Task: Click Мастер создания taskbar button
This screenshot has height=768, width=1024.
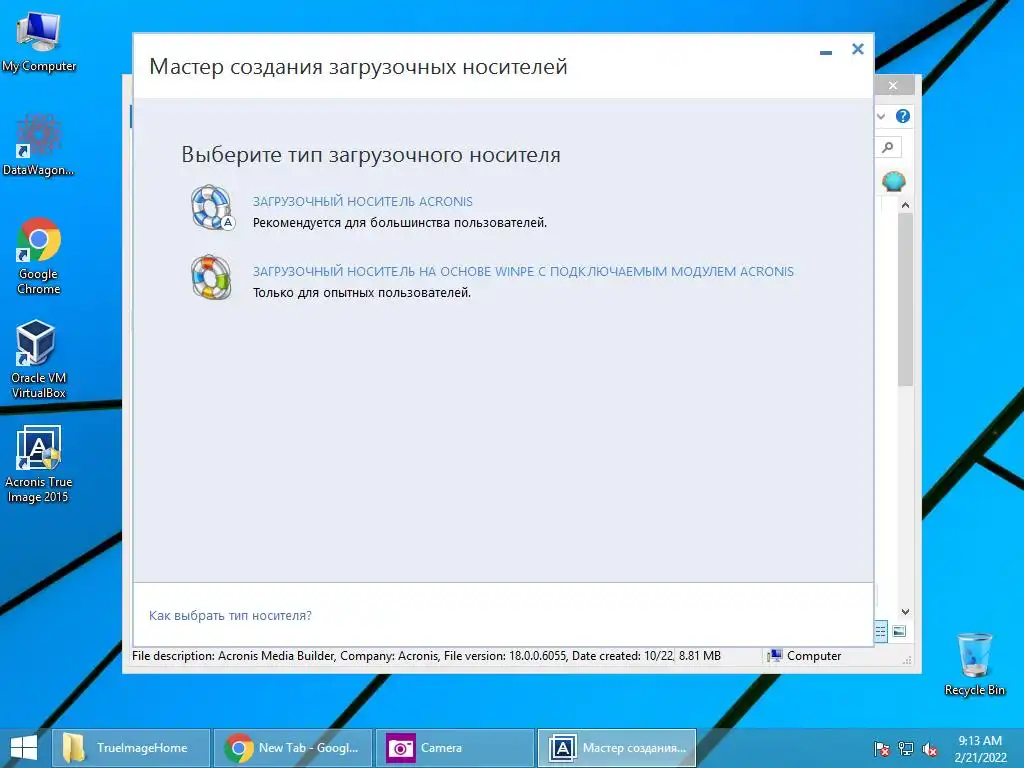Action: click(616, 748)
